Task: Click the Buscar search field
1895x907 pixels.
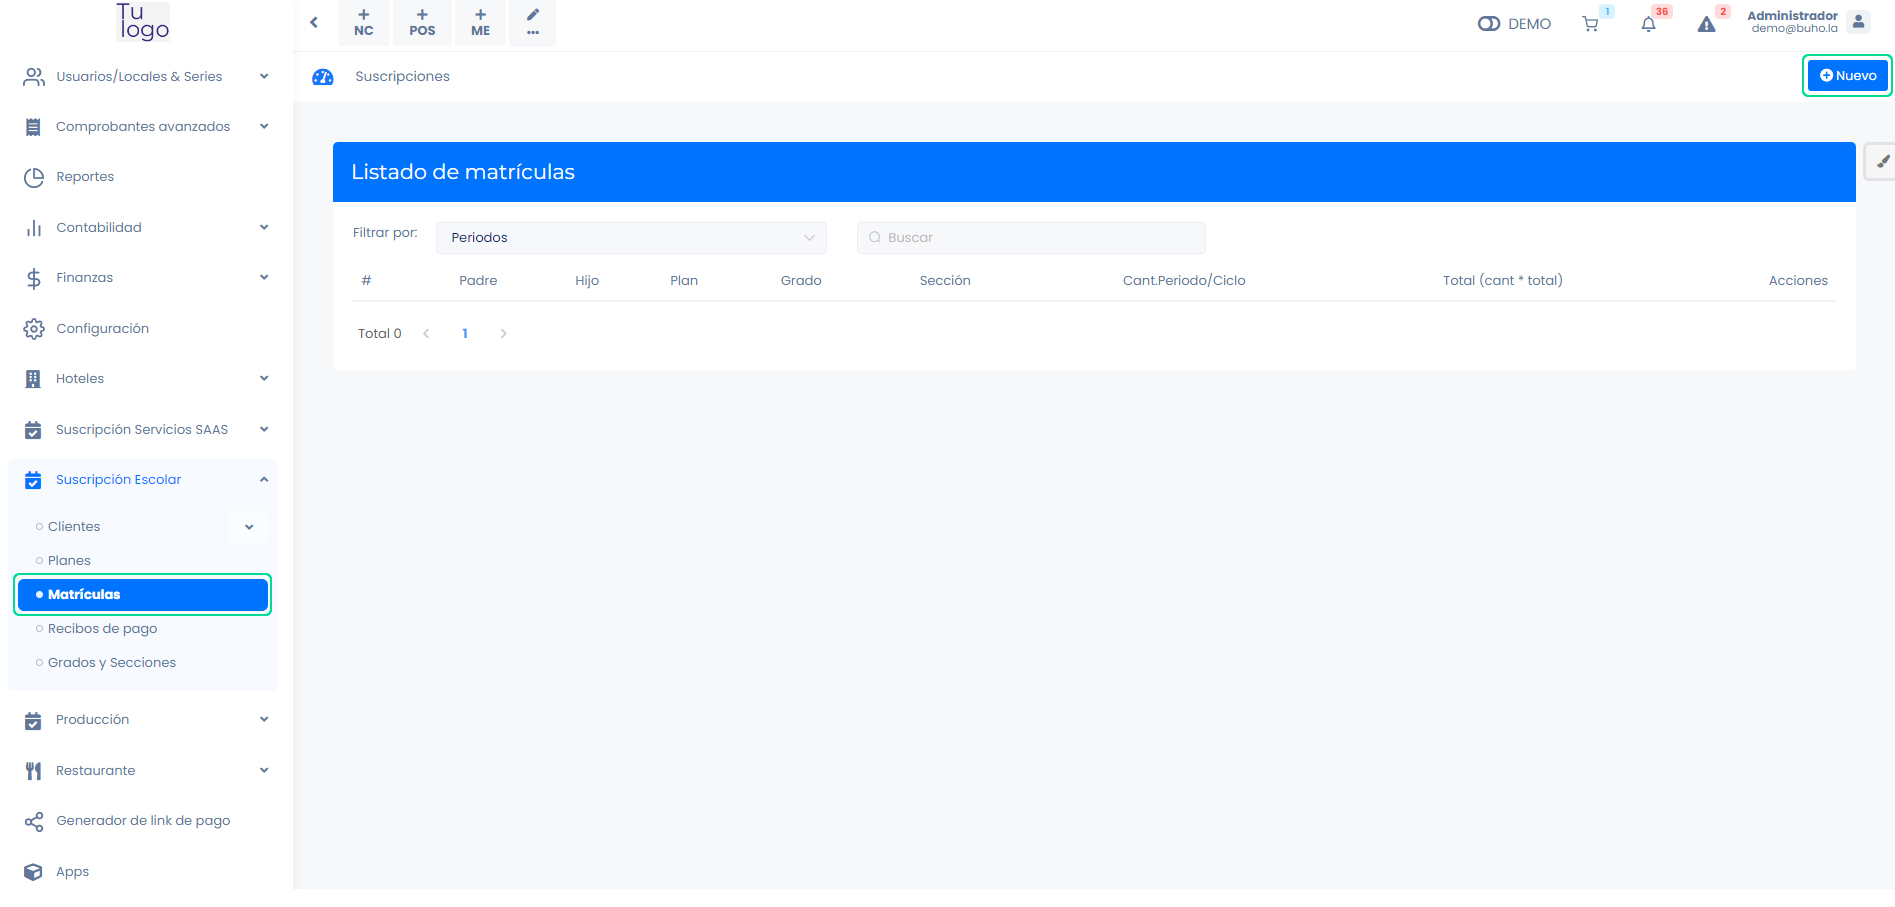Action: (1031, 238)
